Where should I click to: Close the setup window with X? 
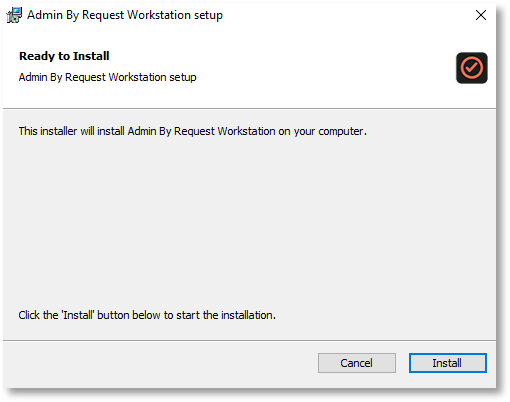pyautogui.click(x=481, y=15)
